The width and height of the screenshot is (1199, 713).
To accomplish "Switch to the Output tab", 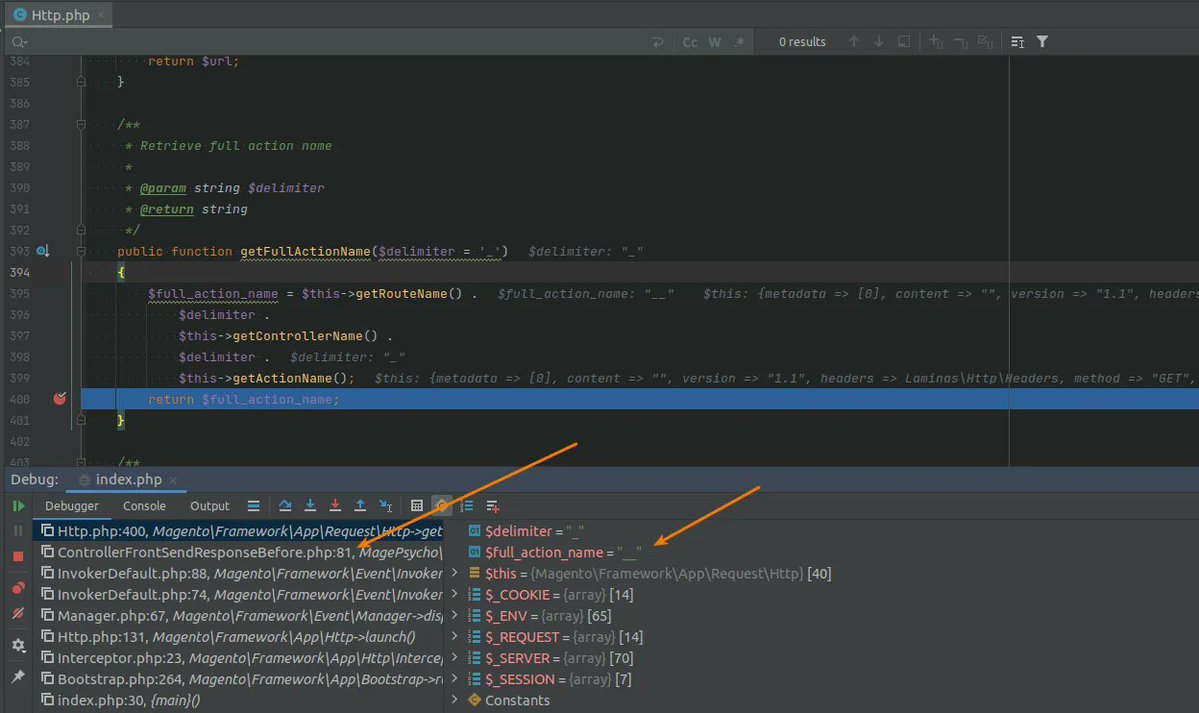I will (x=209, y=506).
